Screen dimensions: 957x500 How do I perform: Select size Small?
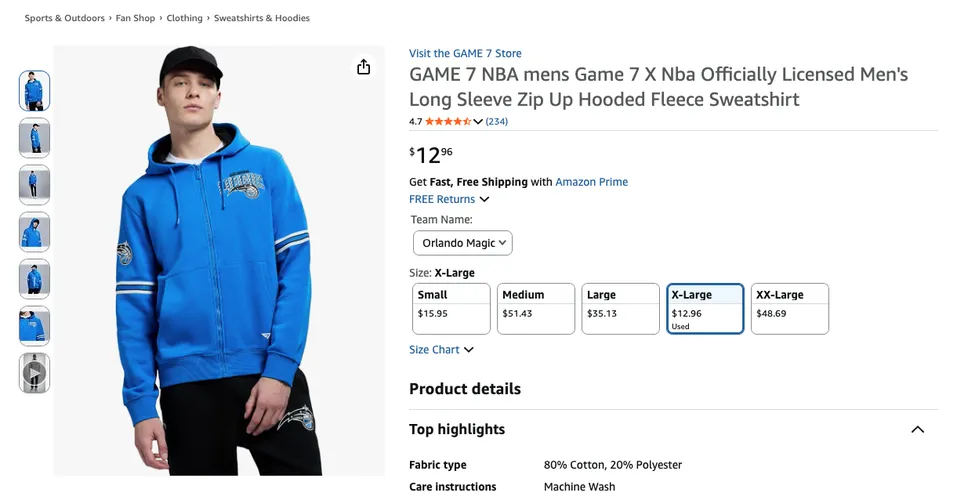(451, 309)
